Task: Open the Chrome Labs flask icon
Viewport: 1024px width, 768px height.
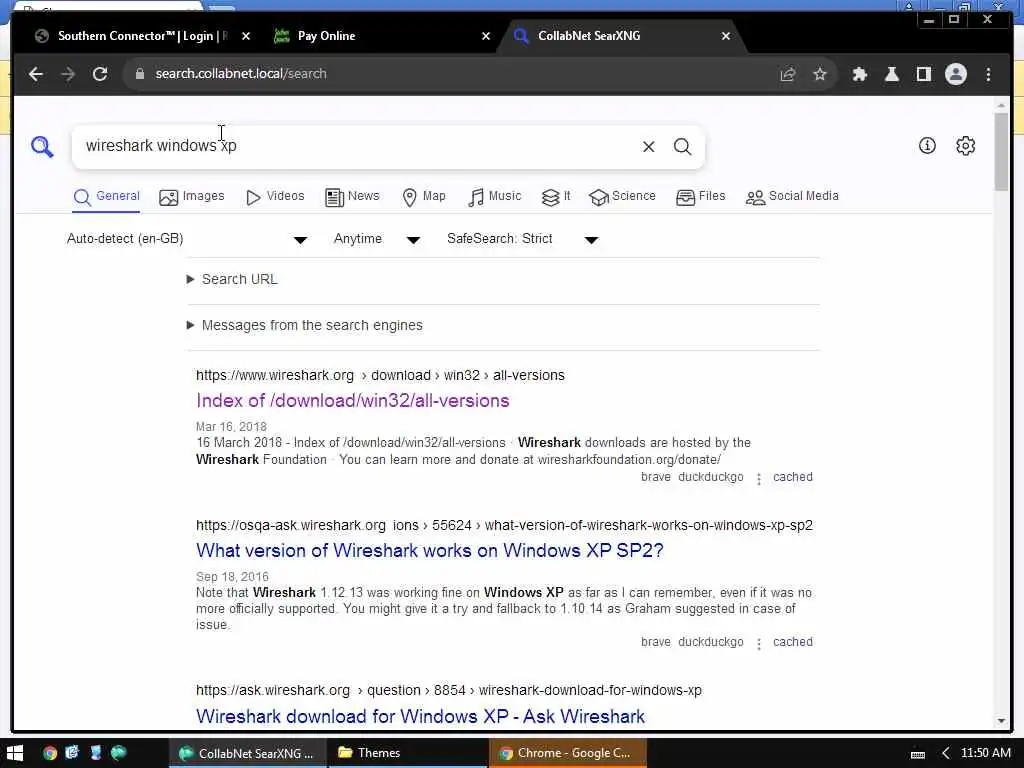Action: 891,74
